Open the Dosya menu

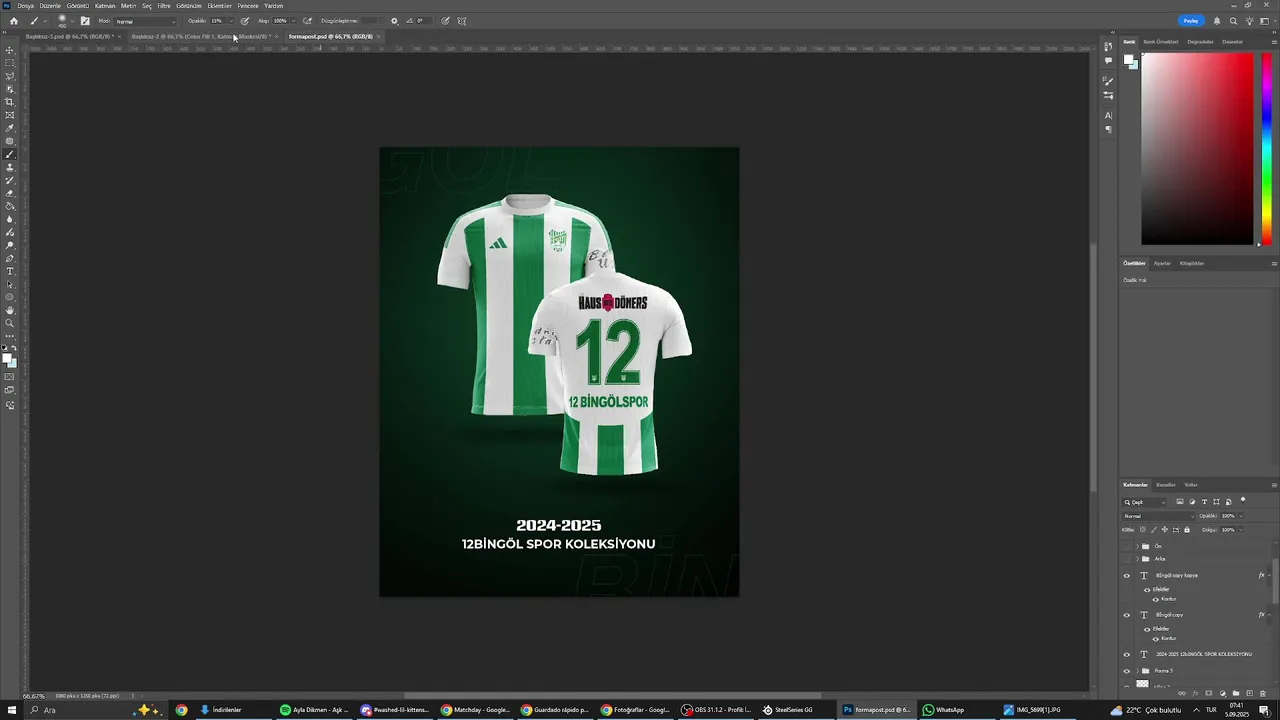click(x=25, y=6)
